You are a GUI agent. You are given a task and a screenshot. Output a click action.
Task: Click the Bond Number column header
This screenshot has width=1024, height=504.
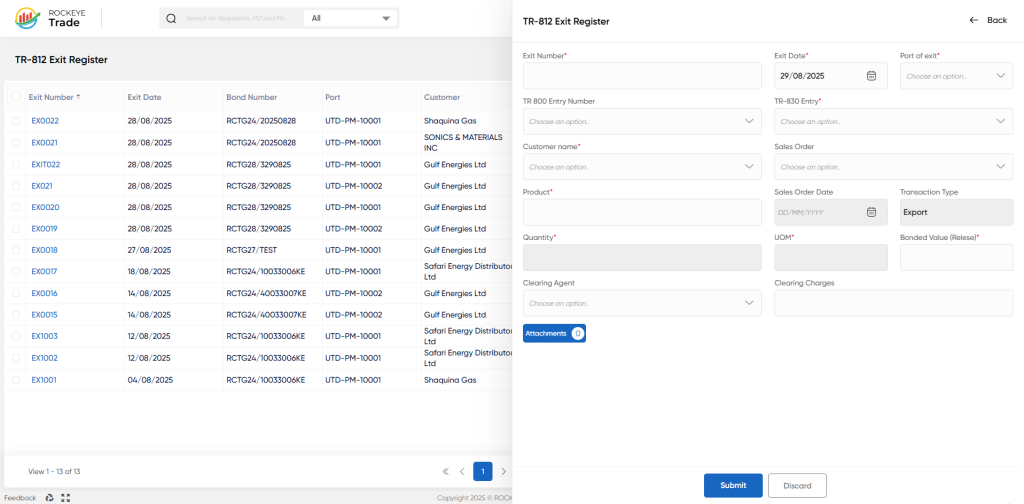(251, 97)
